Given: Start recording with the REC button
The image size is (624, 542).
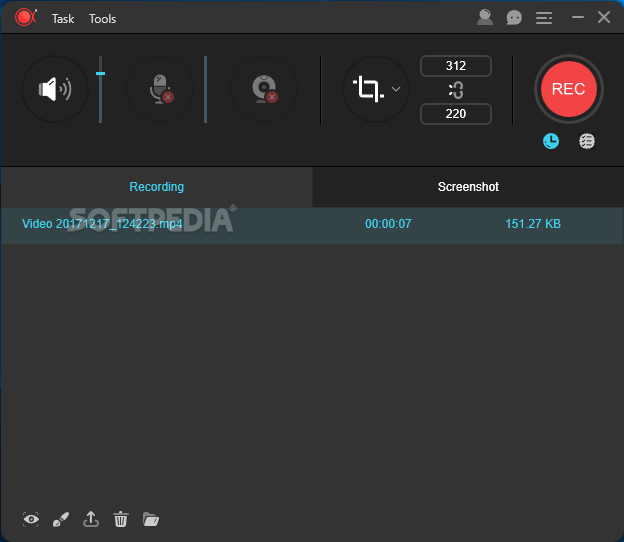Looking at the screenshot, I should pyautogui.click(x=569, y=89).
